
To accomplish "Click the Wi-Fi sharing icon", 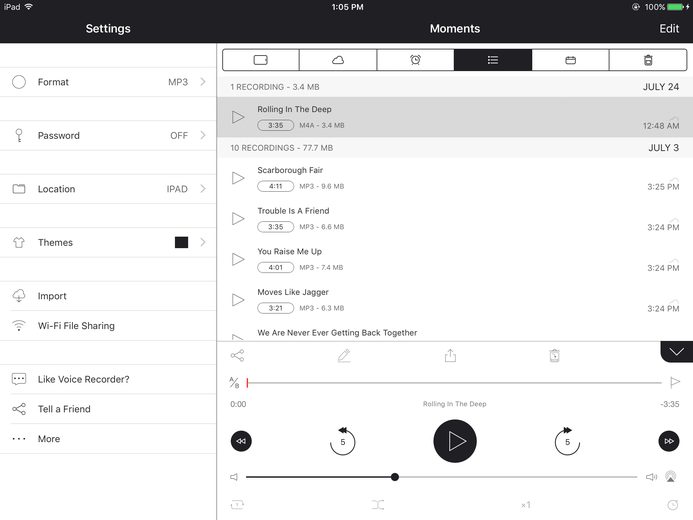I will point(19,326).
